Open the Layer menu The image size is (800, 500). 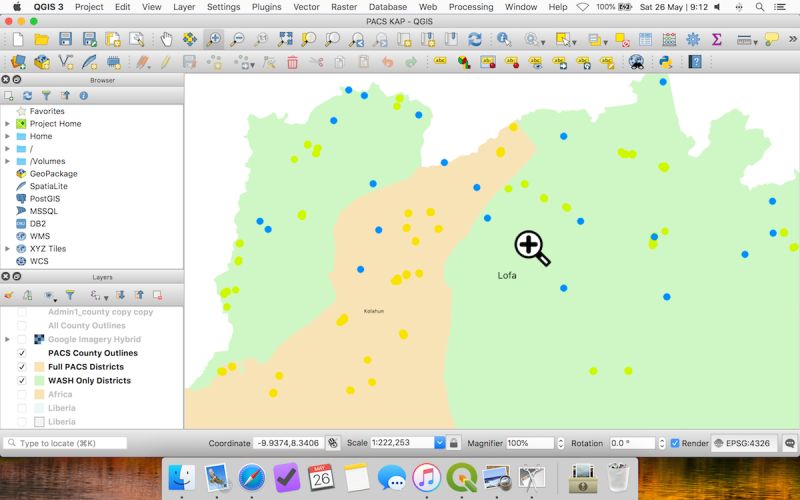coord(184,7)
